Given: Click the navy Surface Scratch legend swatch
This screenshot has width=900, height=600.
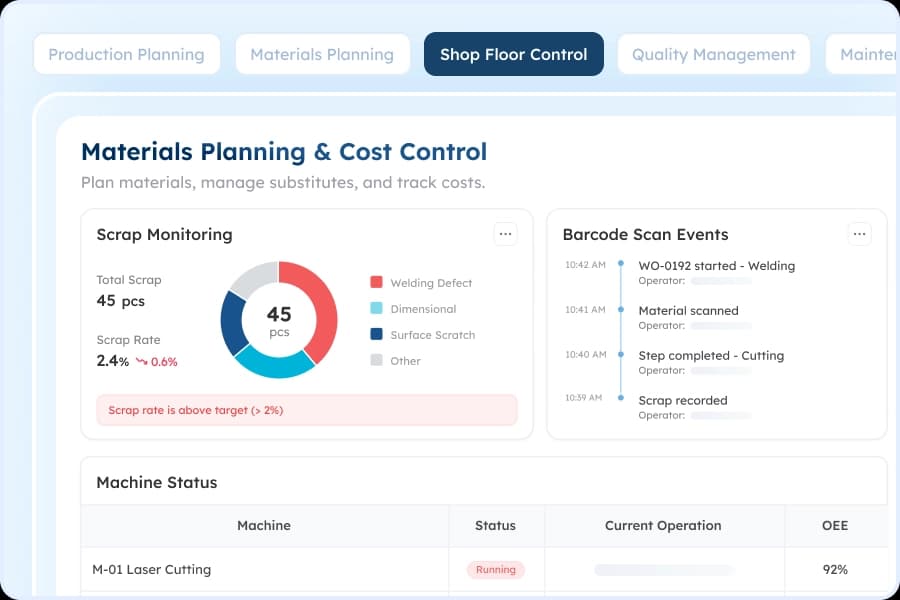Looking at the screenshot, I should point(377,334).
